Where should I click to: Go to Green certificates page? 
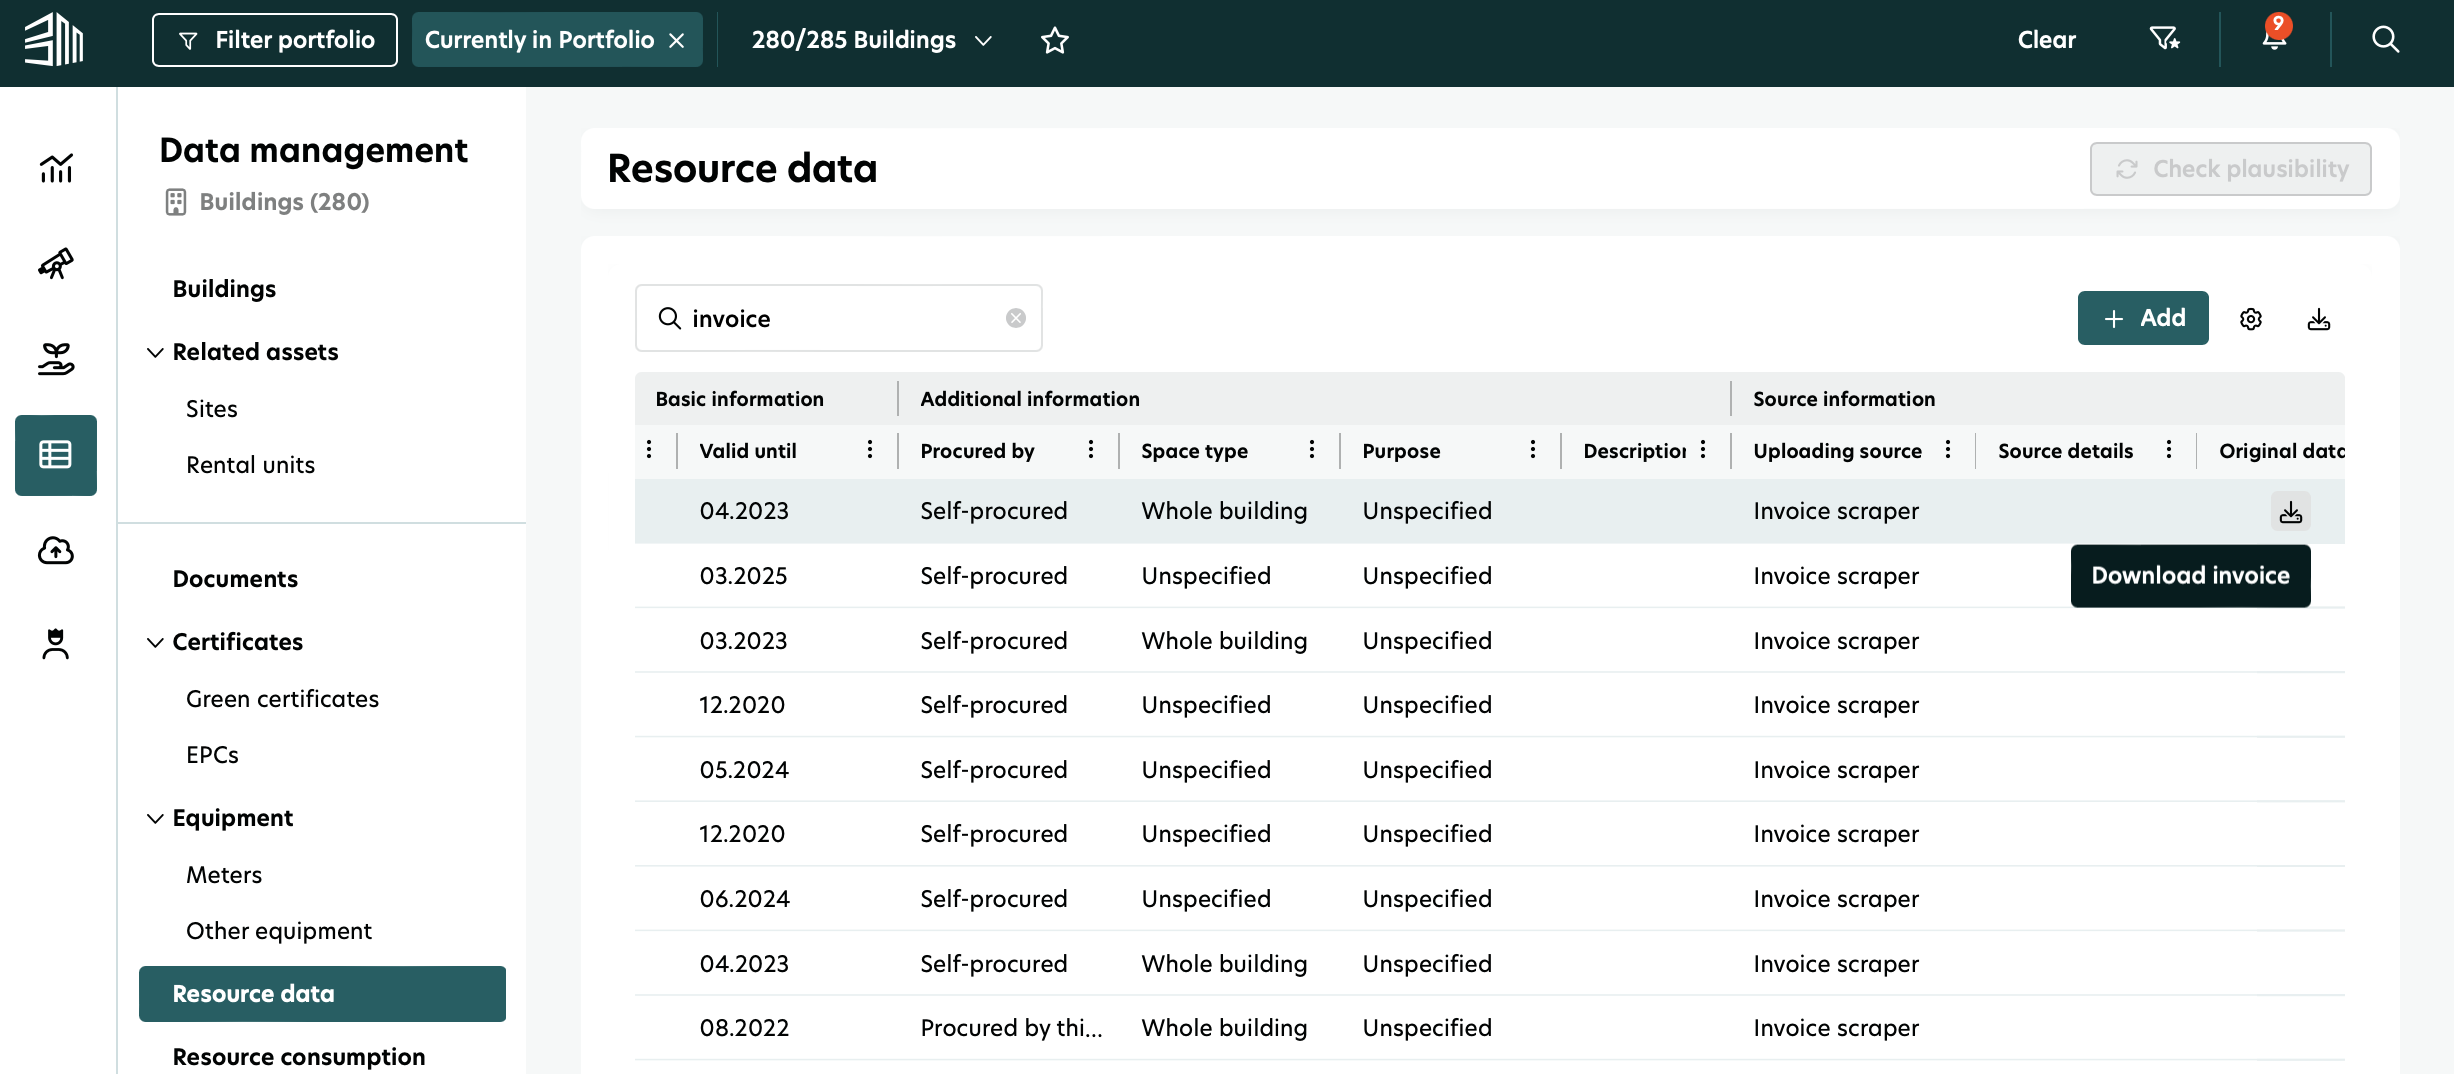pyautogui.click(x=282, y=699)
